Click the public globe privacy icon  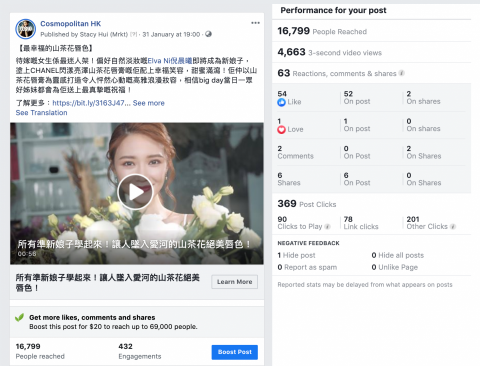tap(208, 34)
